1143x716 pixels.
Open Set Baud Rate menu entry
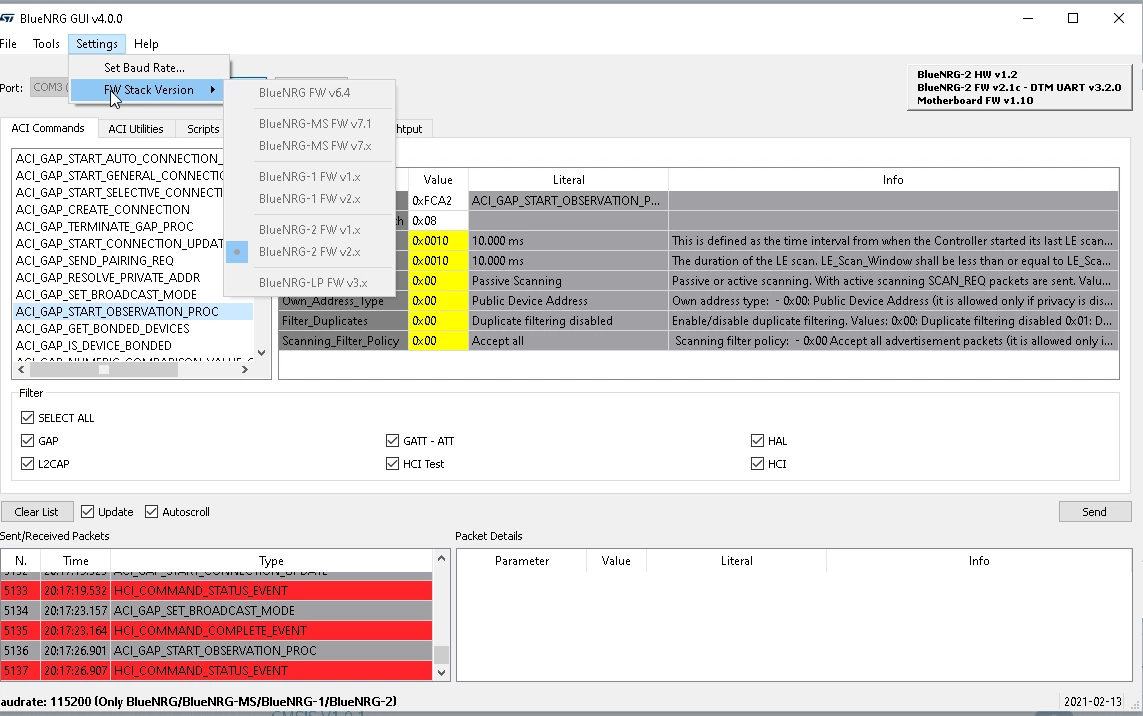144,68
